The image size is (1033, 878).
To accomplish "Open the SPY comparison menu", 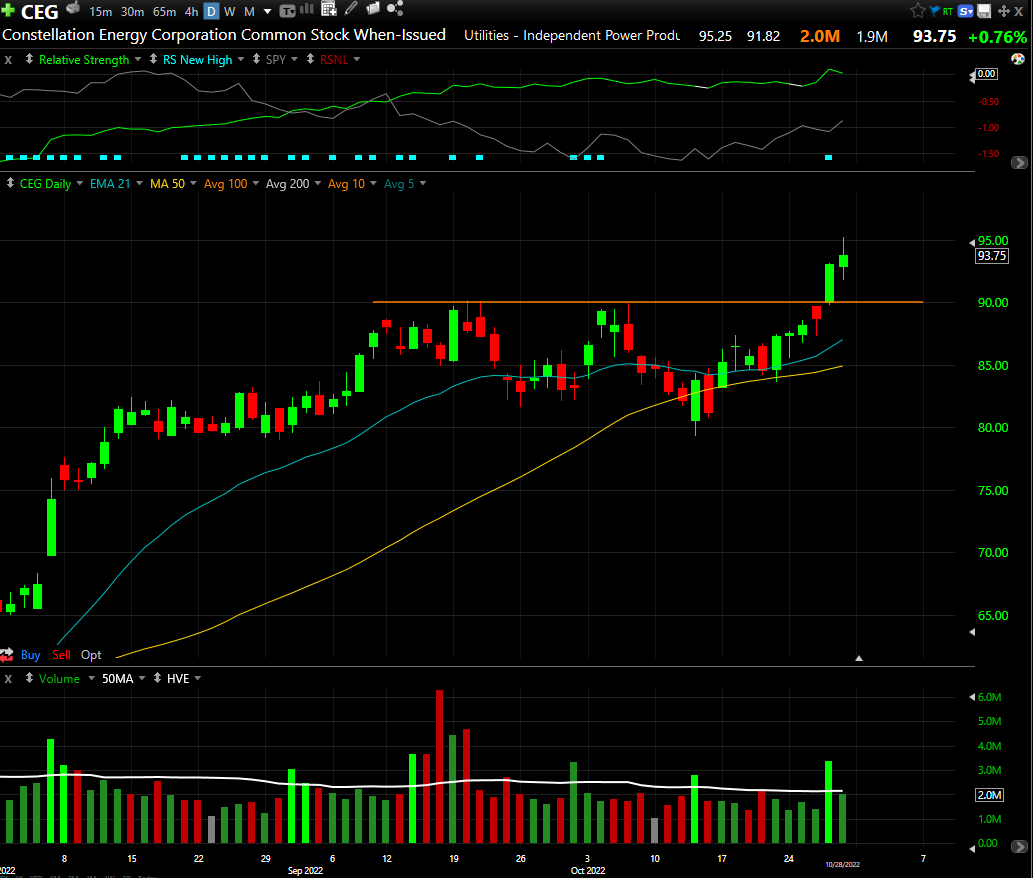I will (x=294, y=59).
